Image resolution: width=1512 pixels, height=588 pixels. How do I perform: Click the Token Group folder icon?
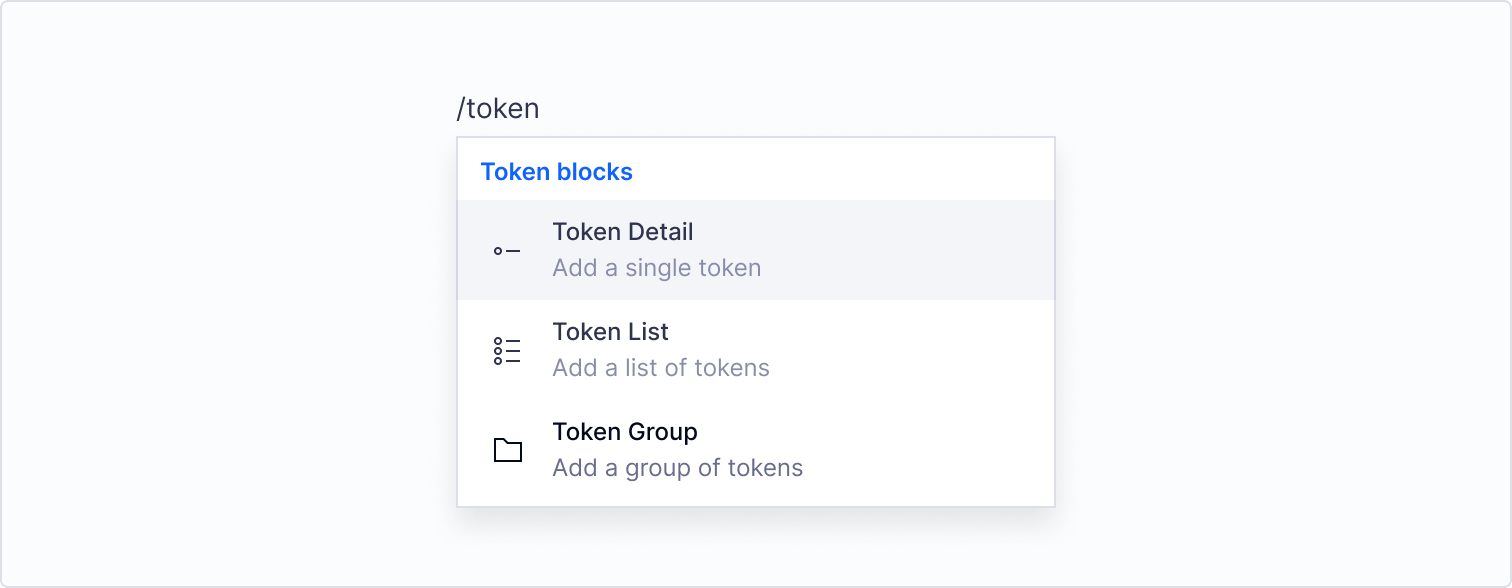(508, 450)
